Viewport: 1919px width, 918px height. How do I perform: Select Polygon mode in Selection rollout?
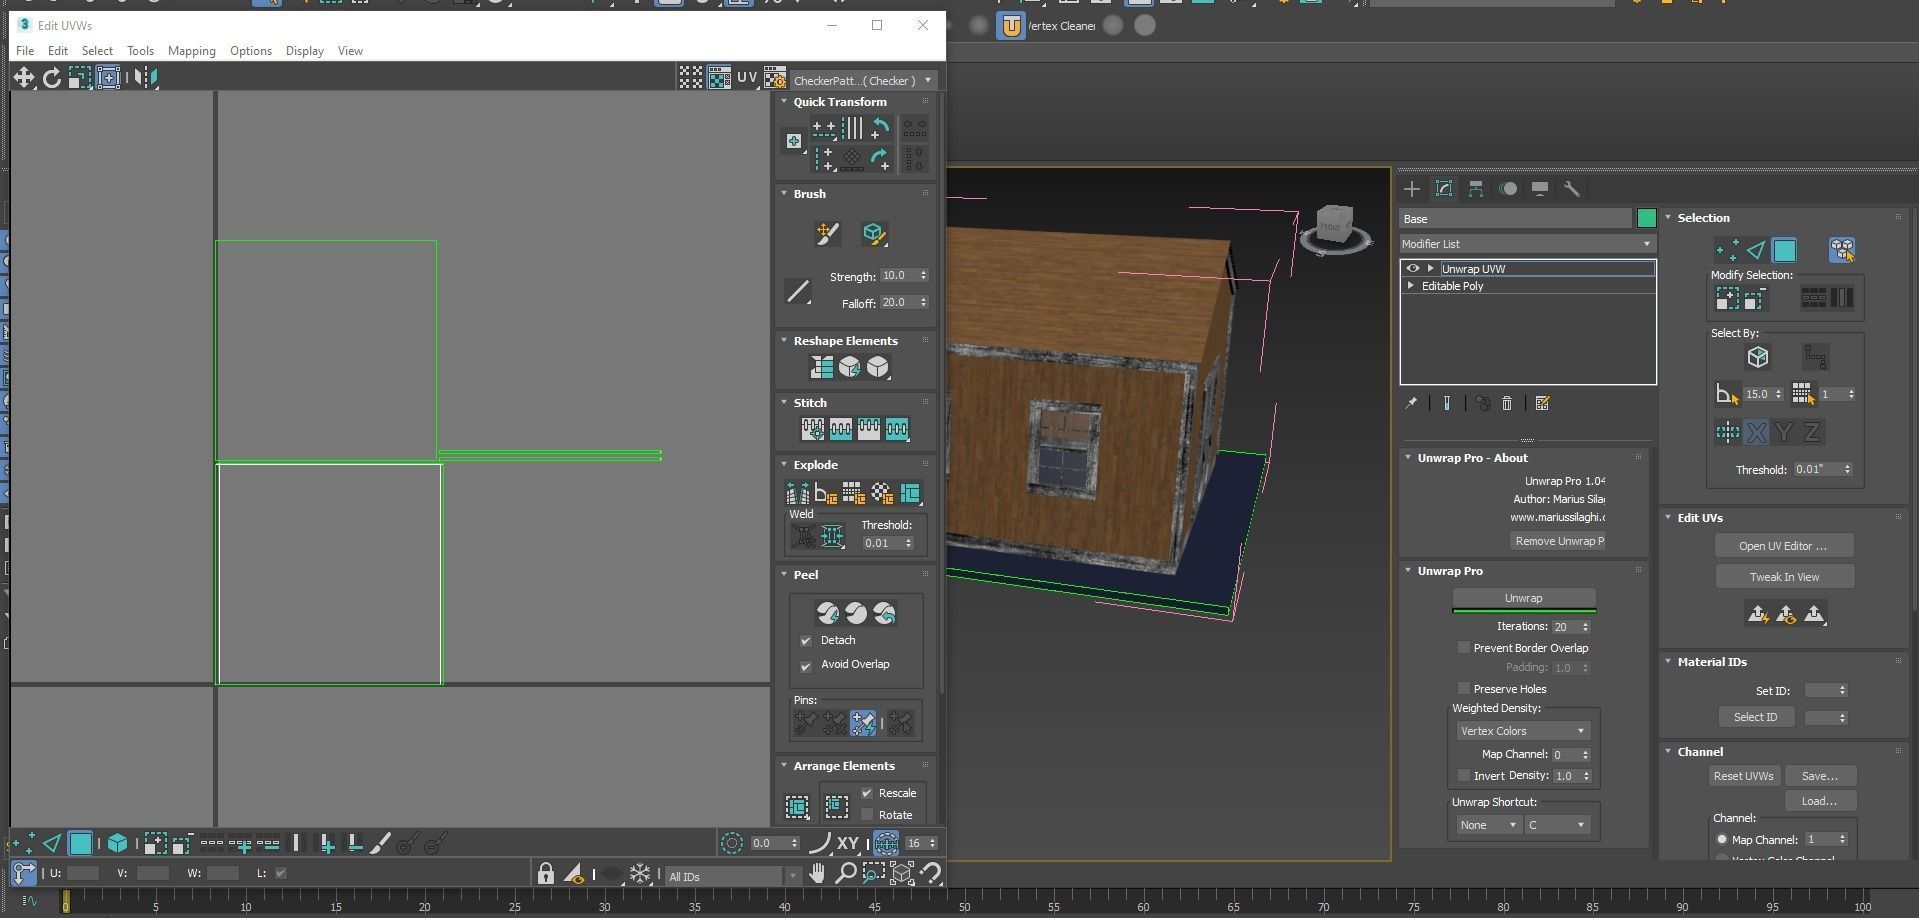coord(1784,249)
